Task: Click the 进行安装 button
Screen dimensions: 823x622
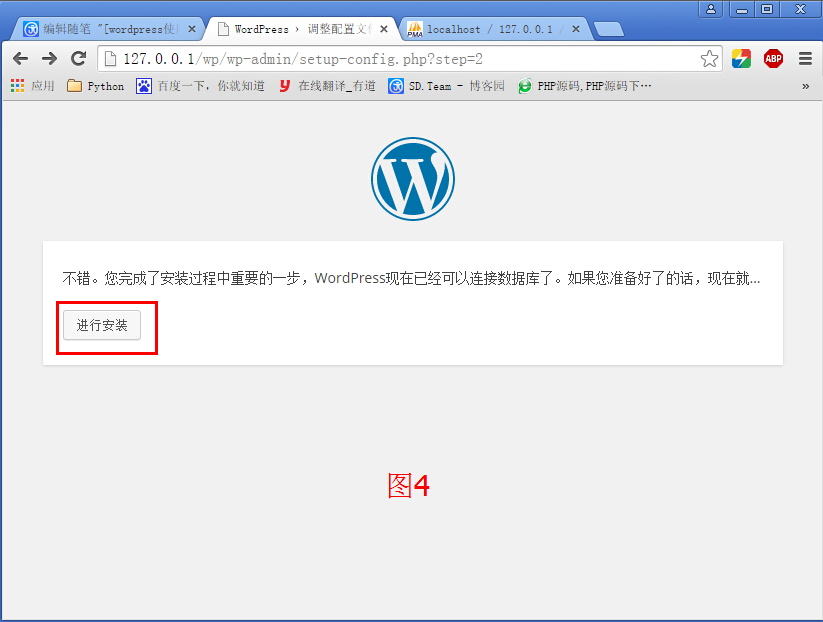Action: pyautogui.click(x=102, y=325)
